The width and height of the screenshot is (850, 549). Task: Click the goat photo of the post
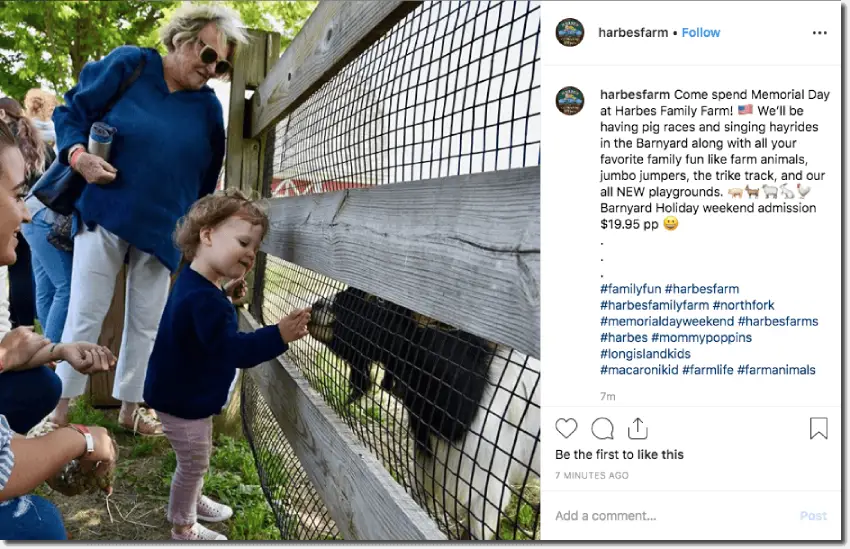[x=270, y=270]
